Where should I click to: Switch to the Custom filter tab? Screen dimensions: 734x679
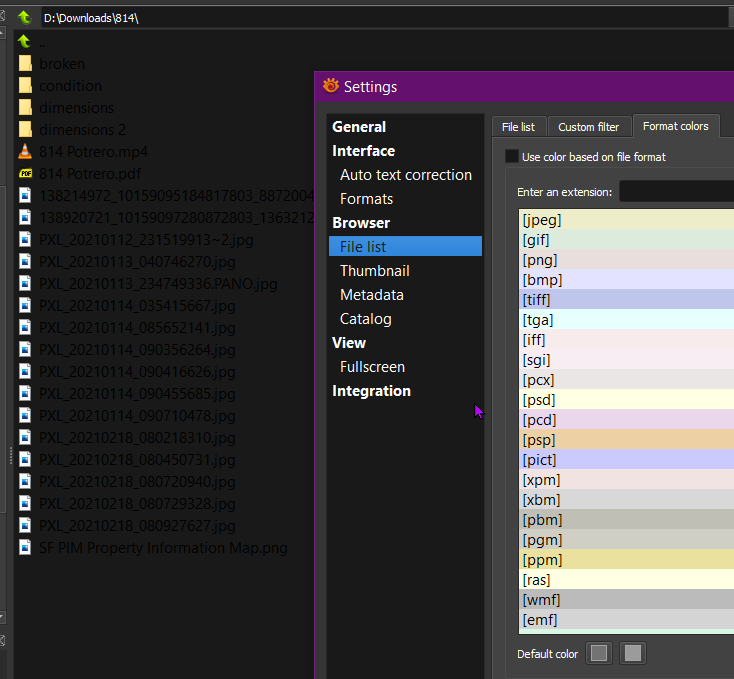[588, 127]
